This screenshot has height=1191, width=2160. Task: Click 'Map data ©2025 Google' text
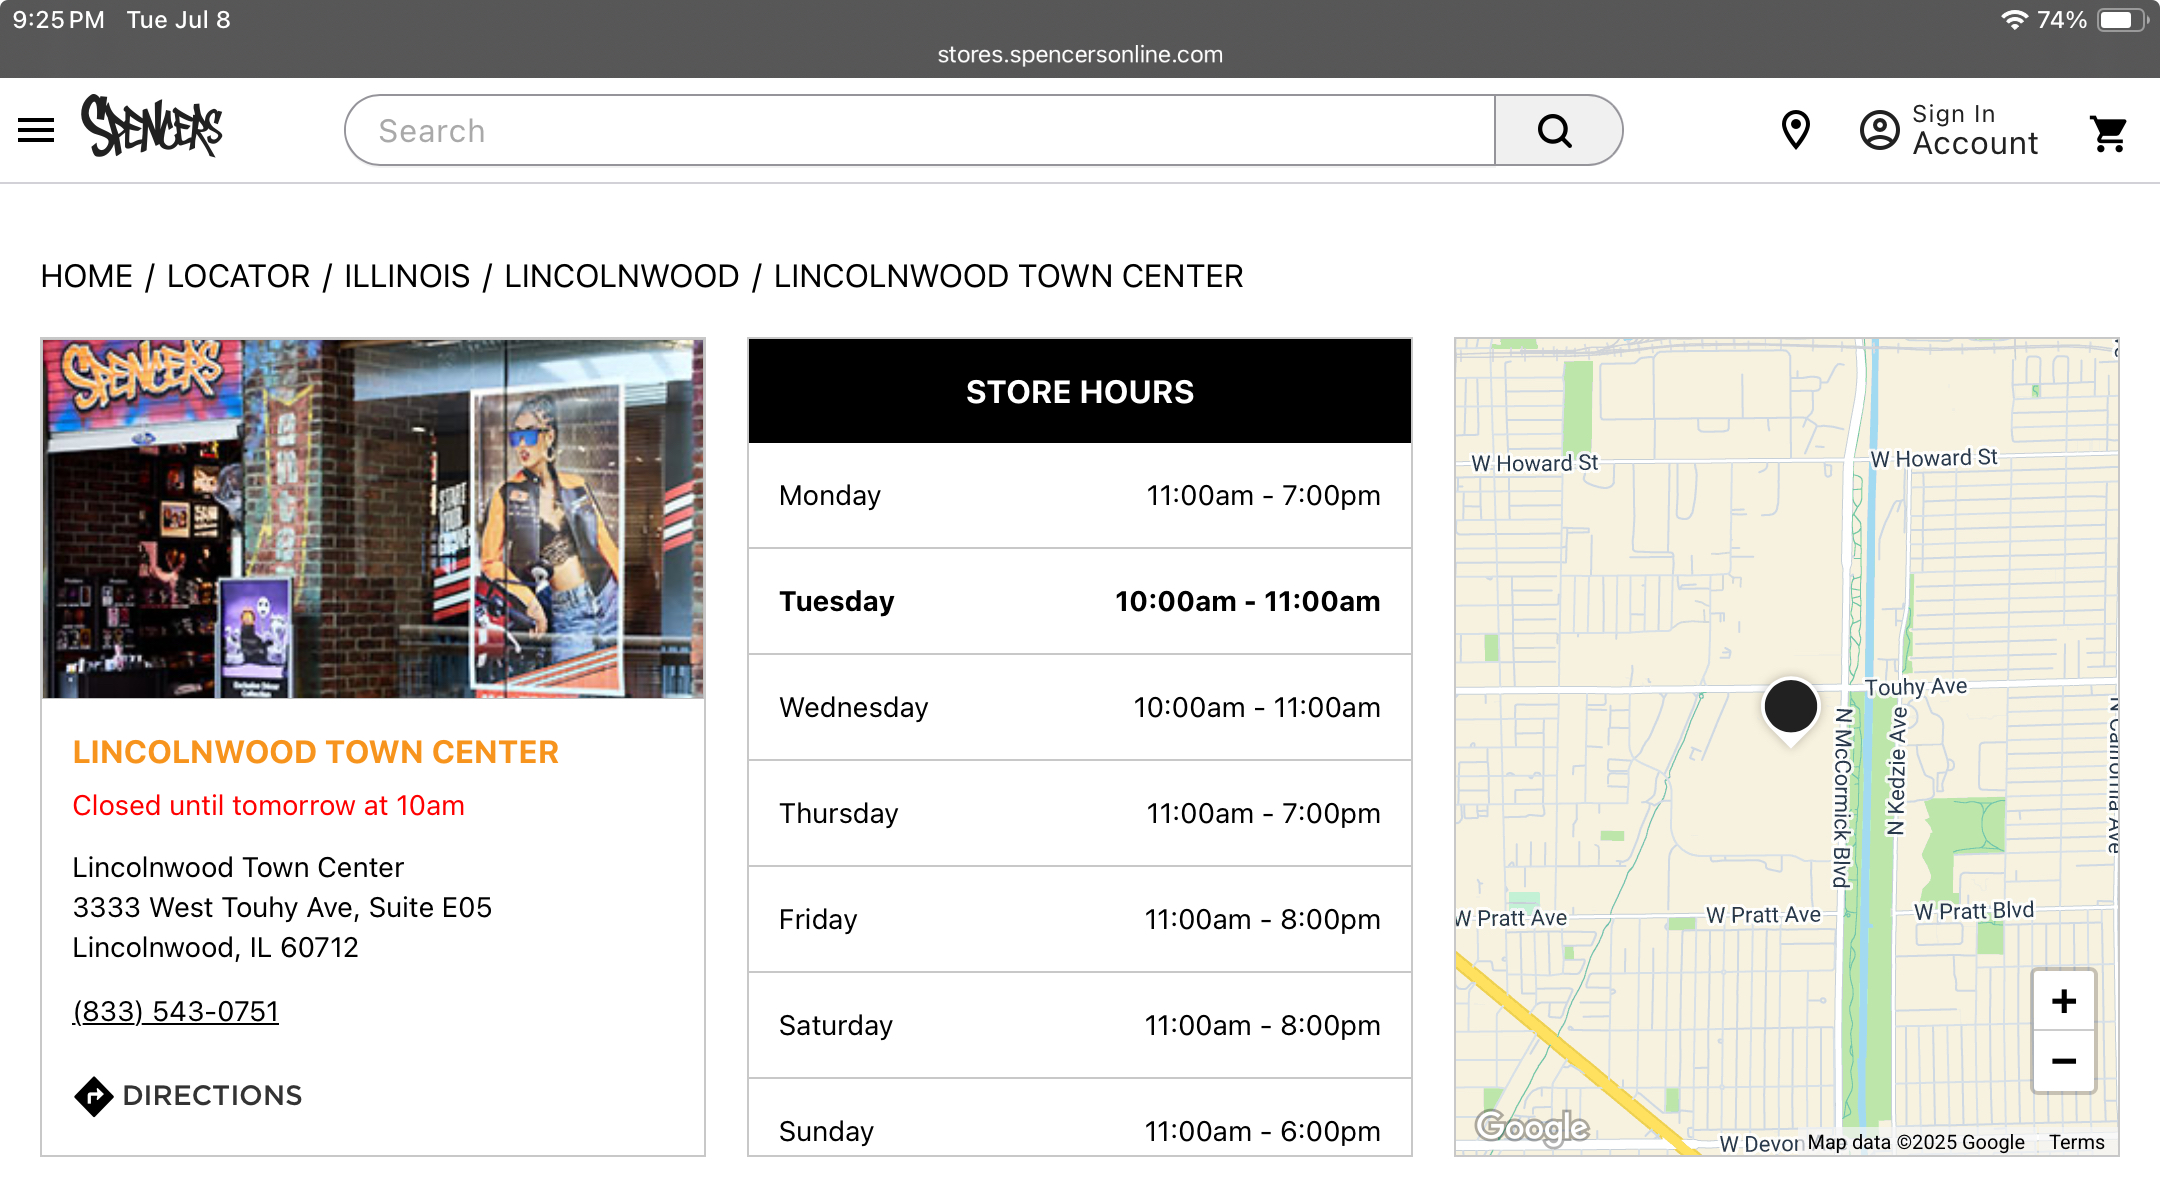coord(1916,1142)
